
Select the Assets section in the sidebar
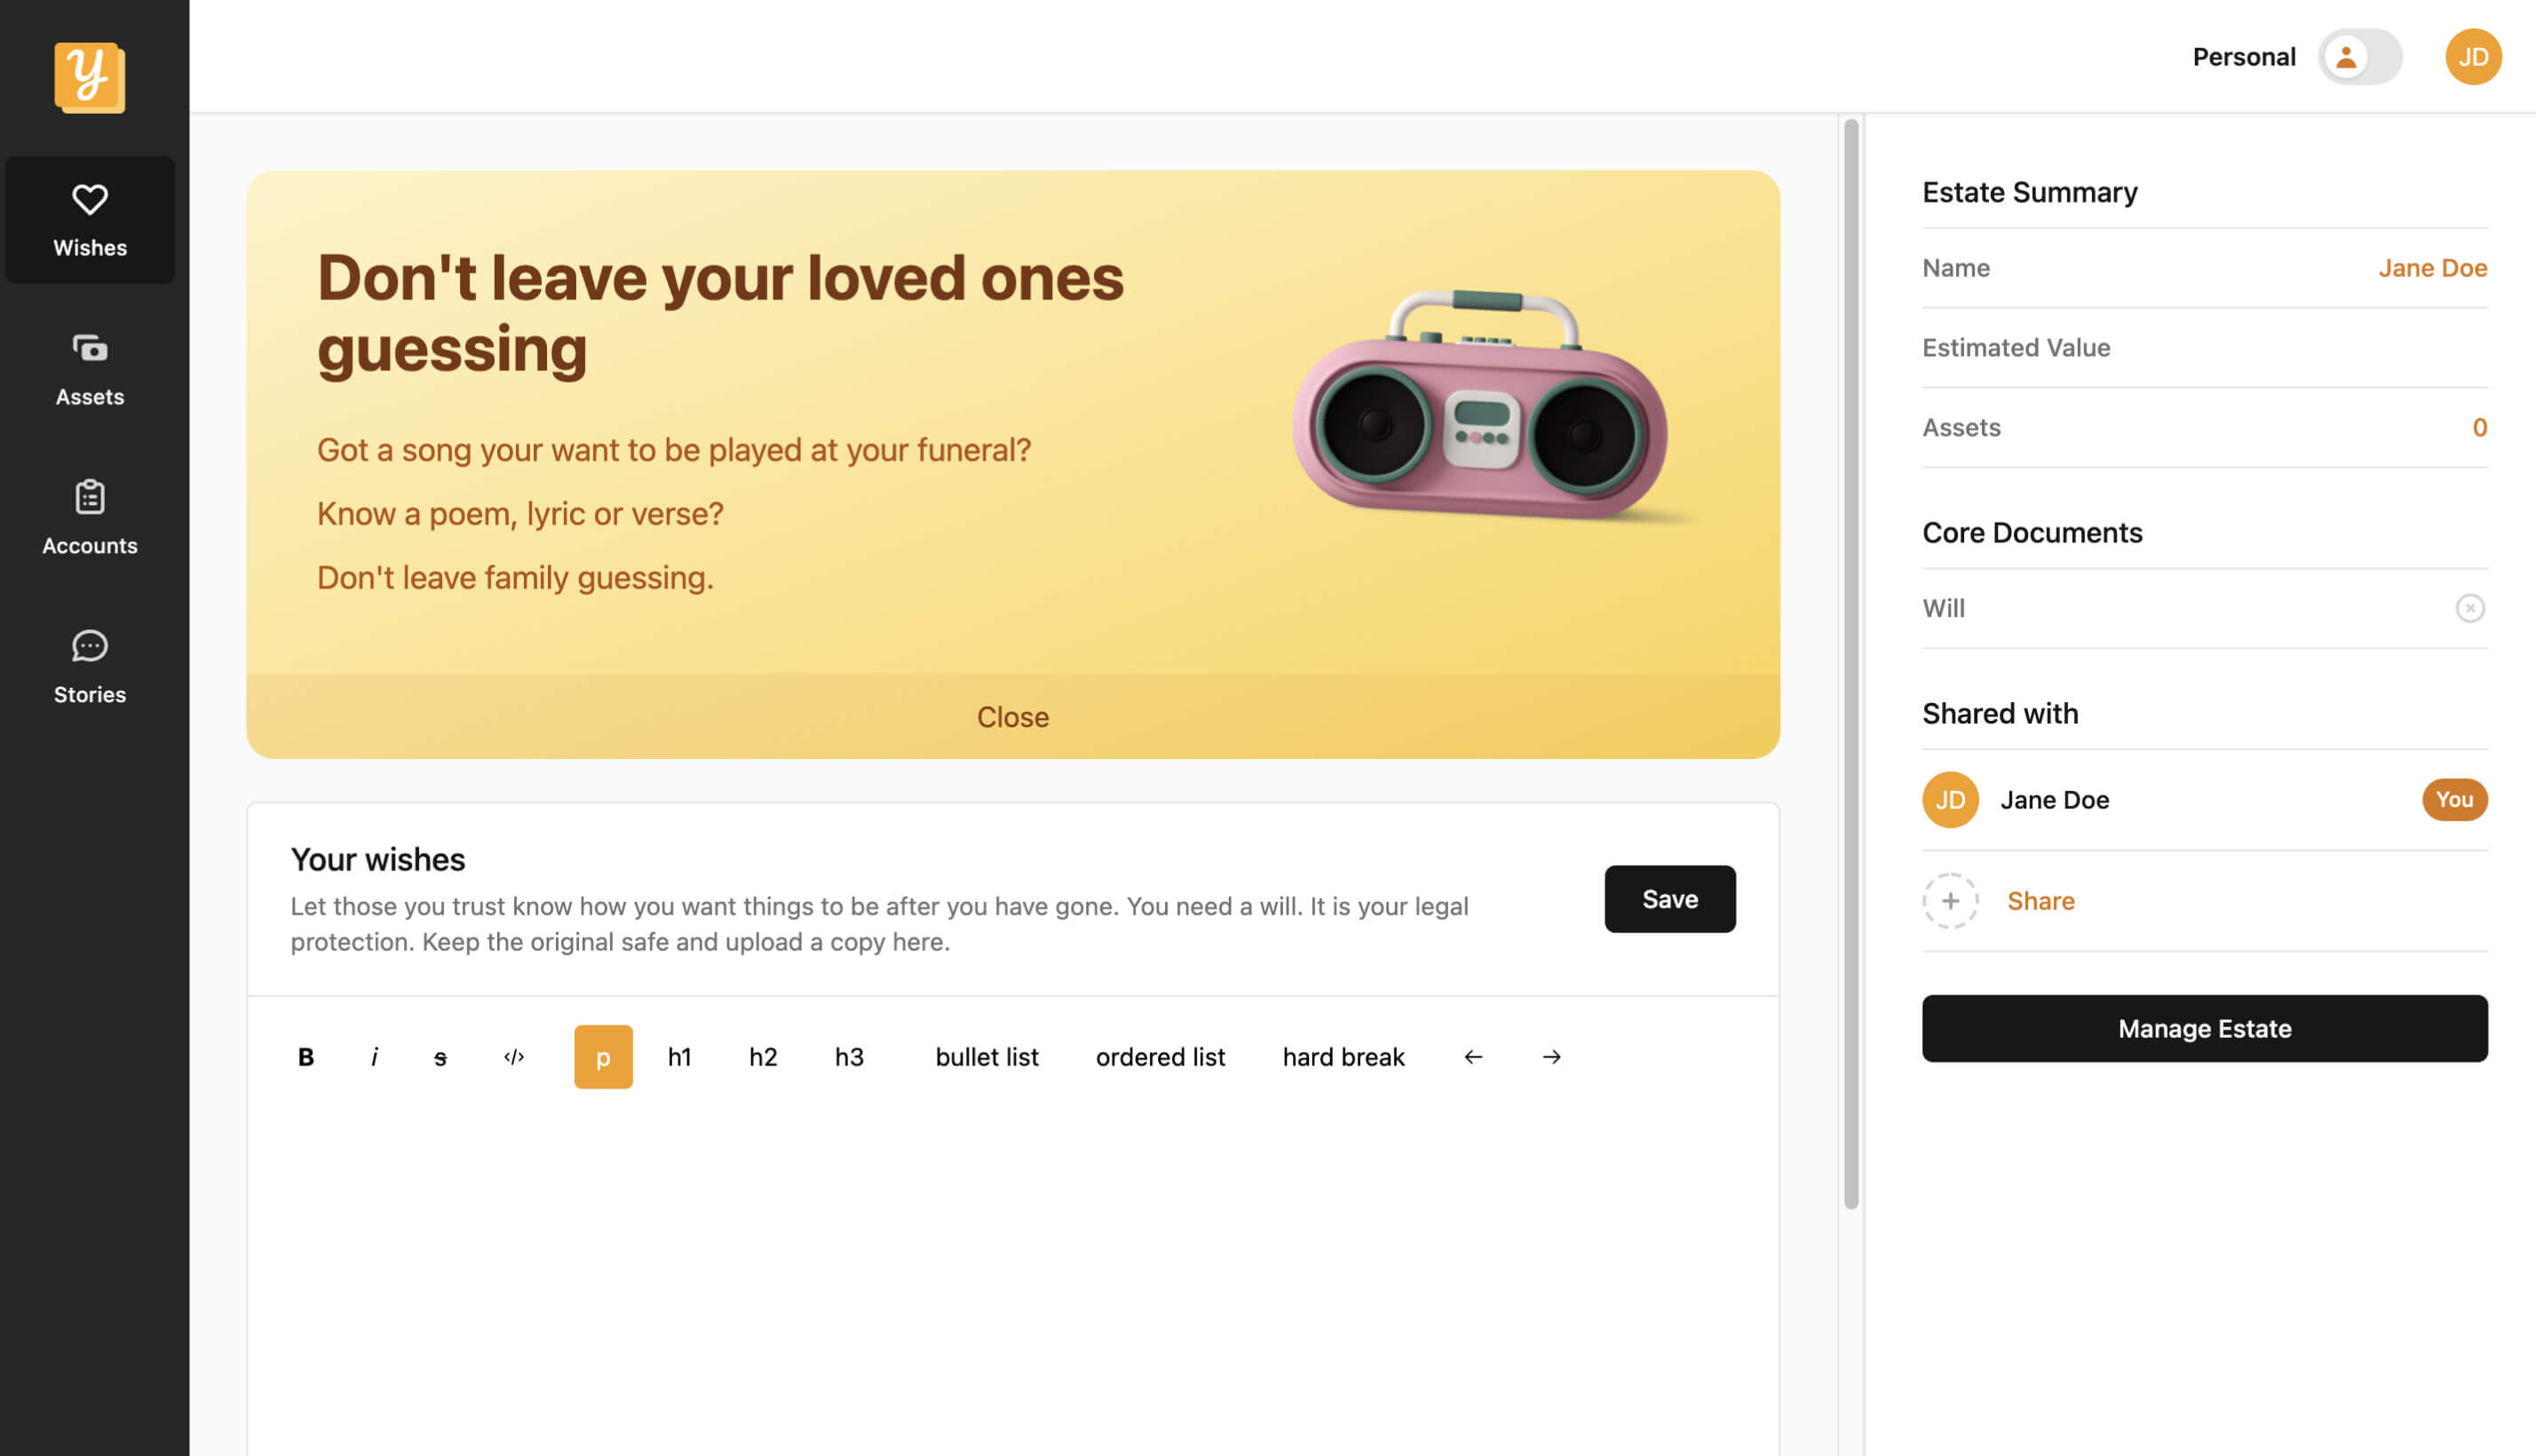[x=90, y=368]
